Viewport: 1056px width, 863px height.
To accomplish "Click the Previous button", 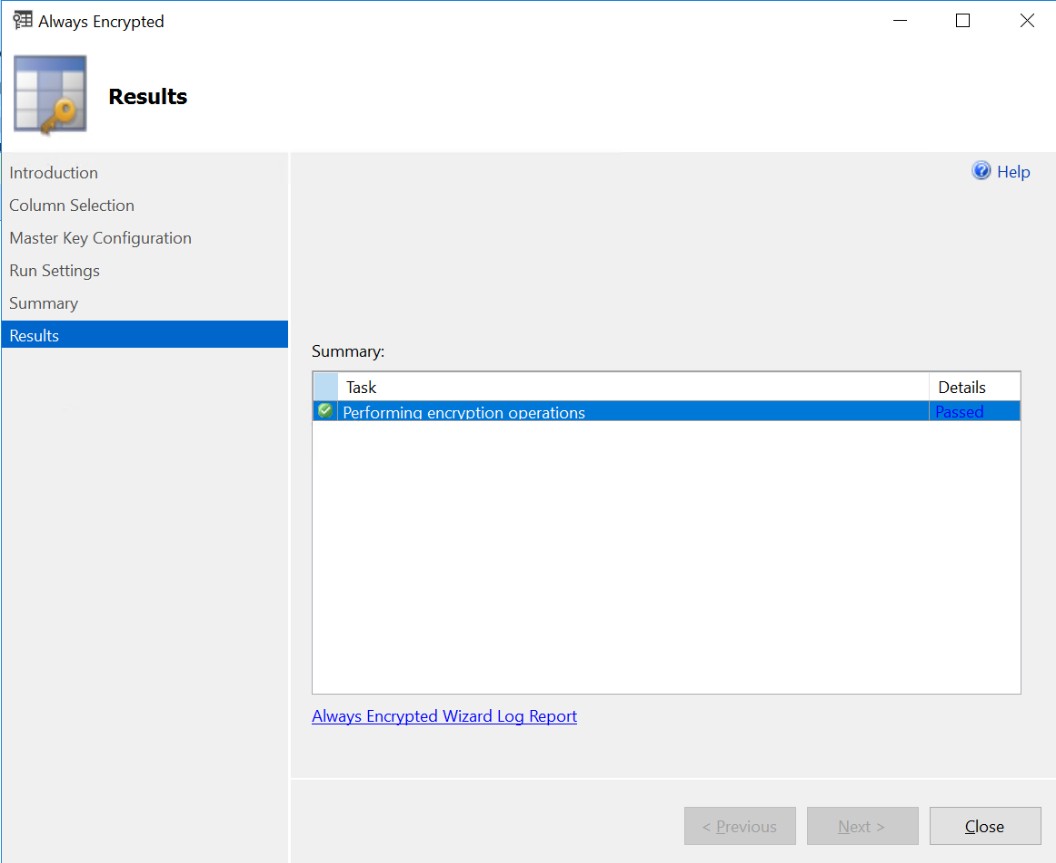I will 739,826.
